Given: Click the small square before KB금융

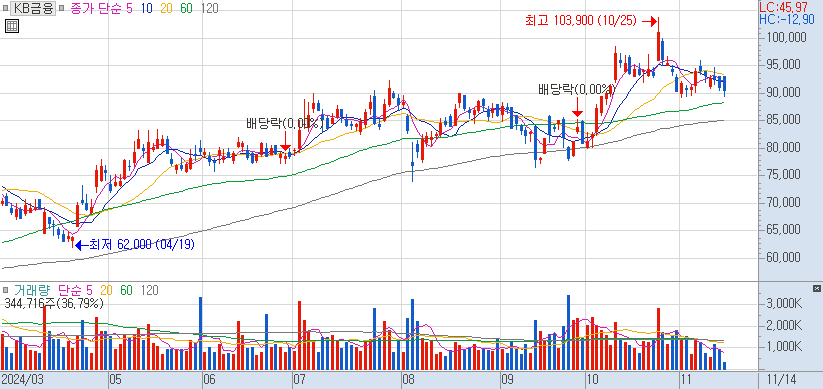Looking at the screenshot, I should click(5, 8).
